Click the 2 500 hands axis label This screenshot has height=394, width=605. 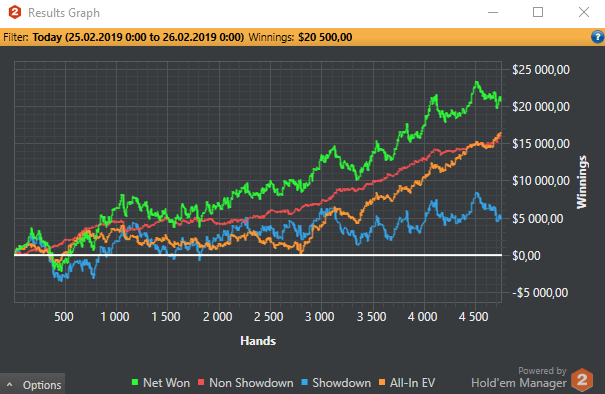pyautogui.click(x=269, y=317)
